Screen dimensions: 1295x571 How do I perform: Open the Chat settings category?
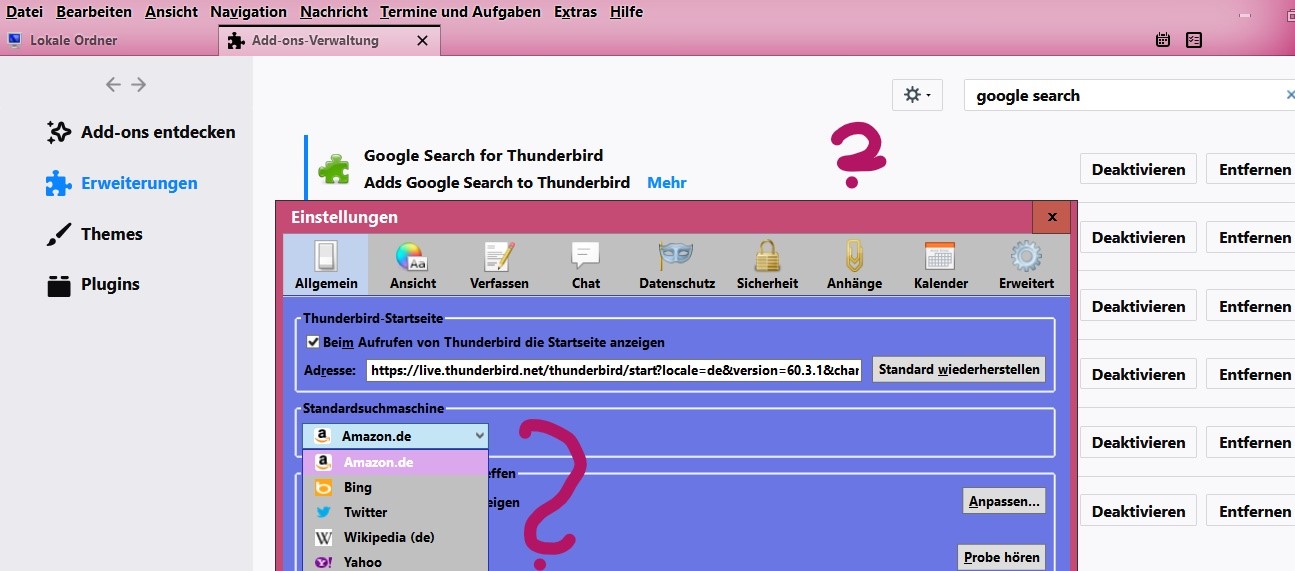click(586, 265)
